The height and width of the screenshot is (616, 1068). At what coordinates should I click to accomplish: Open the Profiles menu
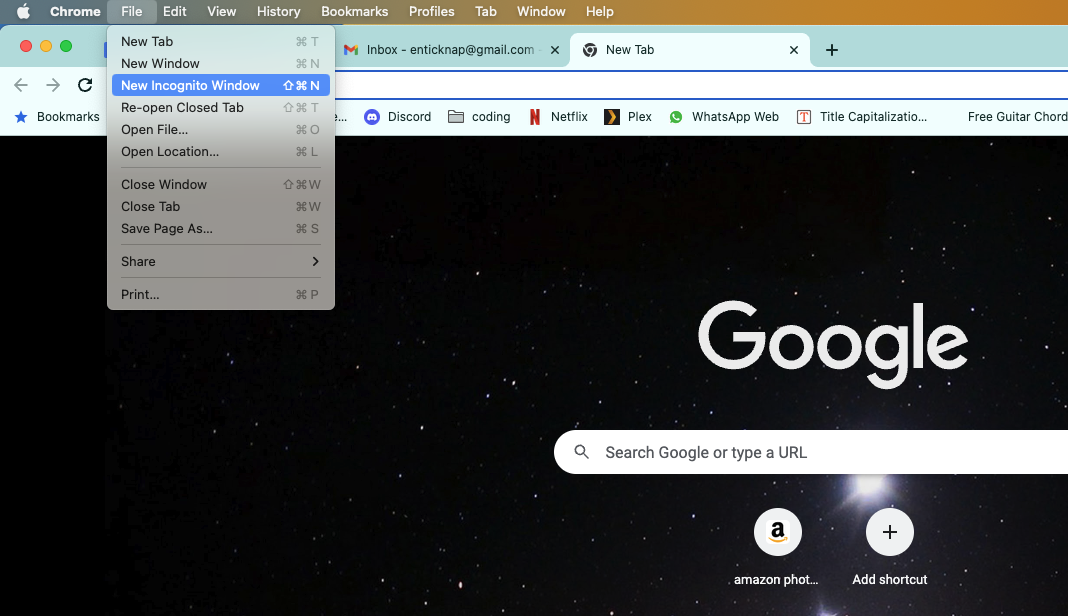(x=431, y=12)
